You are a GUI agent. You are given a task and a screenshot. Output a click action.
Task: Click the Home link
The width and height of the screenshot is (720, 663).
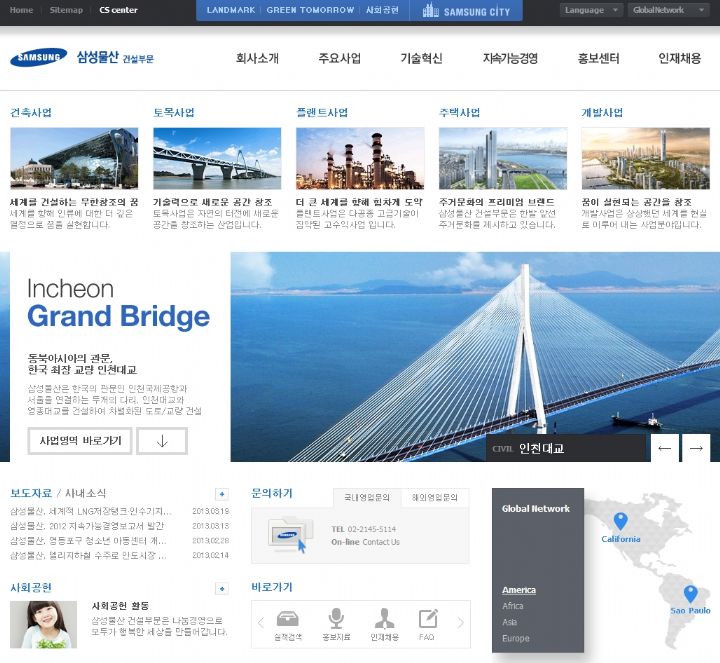21,10
